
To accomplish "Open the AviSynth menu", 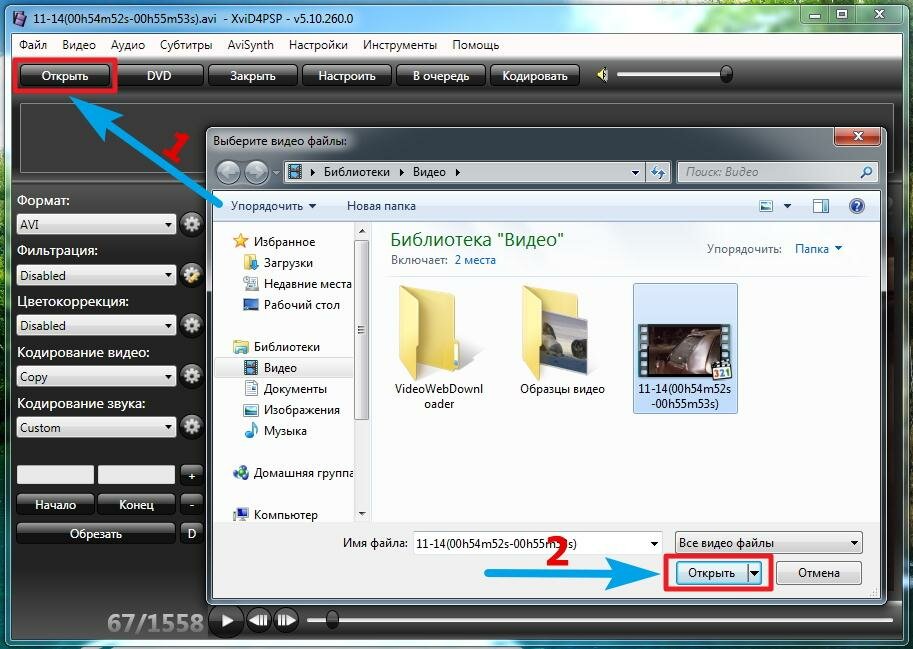I will 250,45.
